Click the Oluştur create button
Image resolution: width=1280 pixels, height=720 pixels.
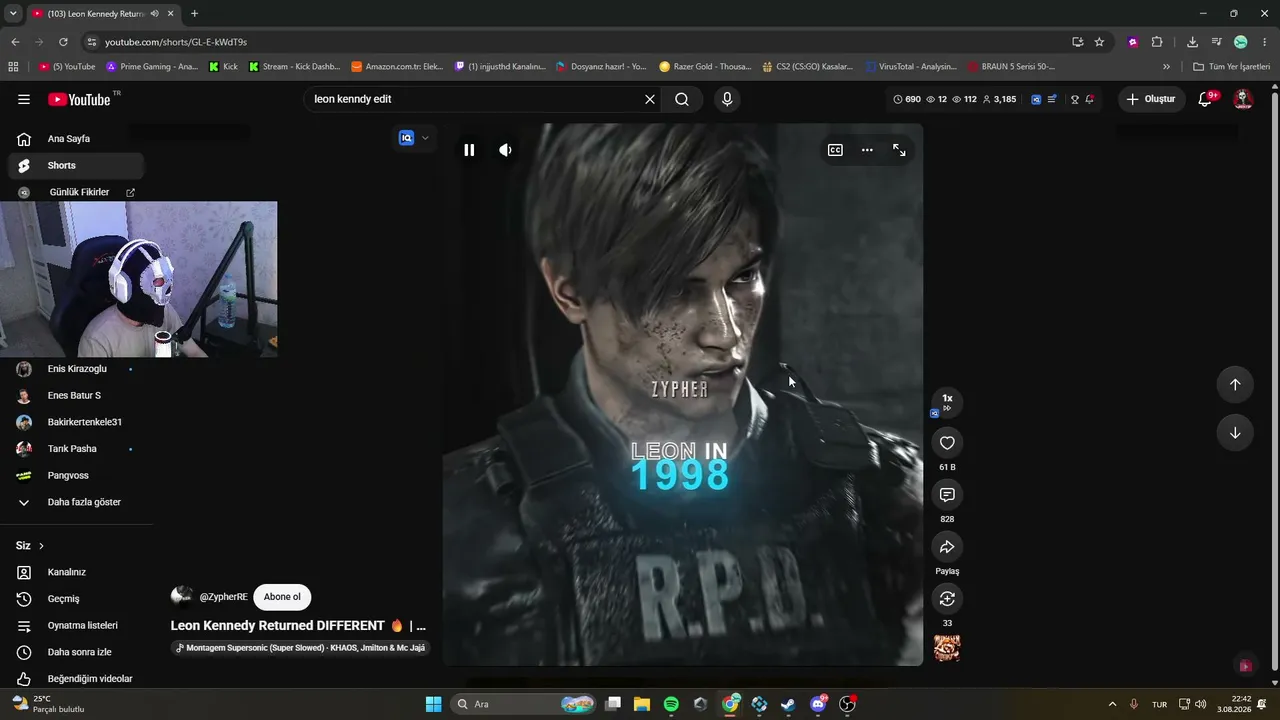1151,99
